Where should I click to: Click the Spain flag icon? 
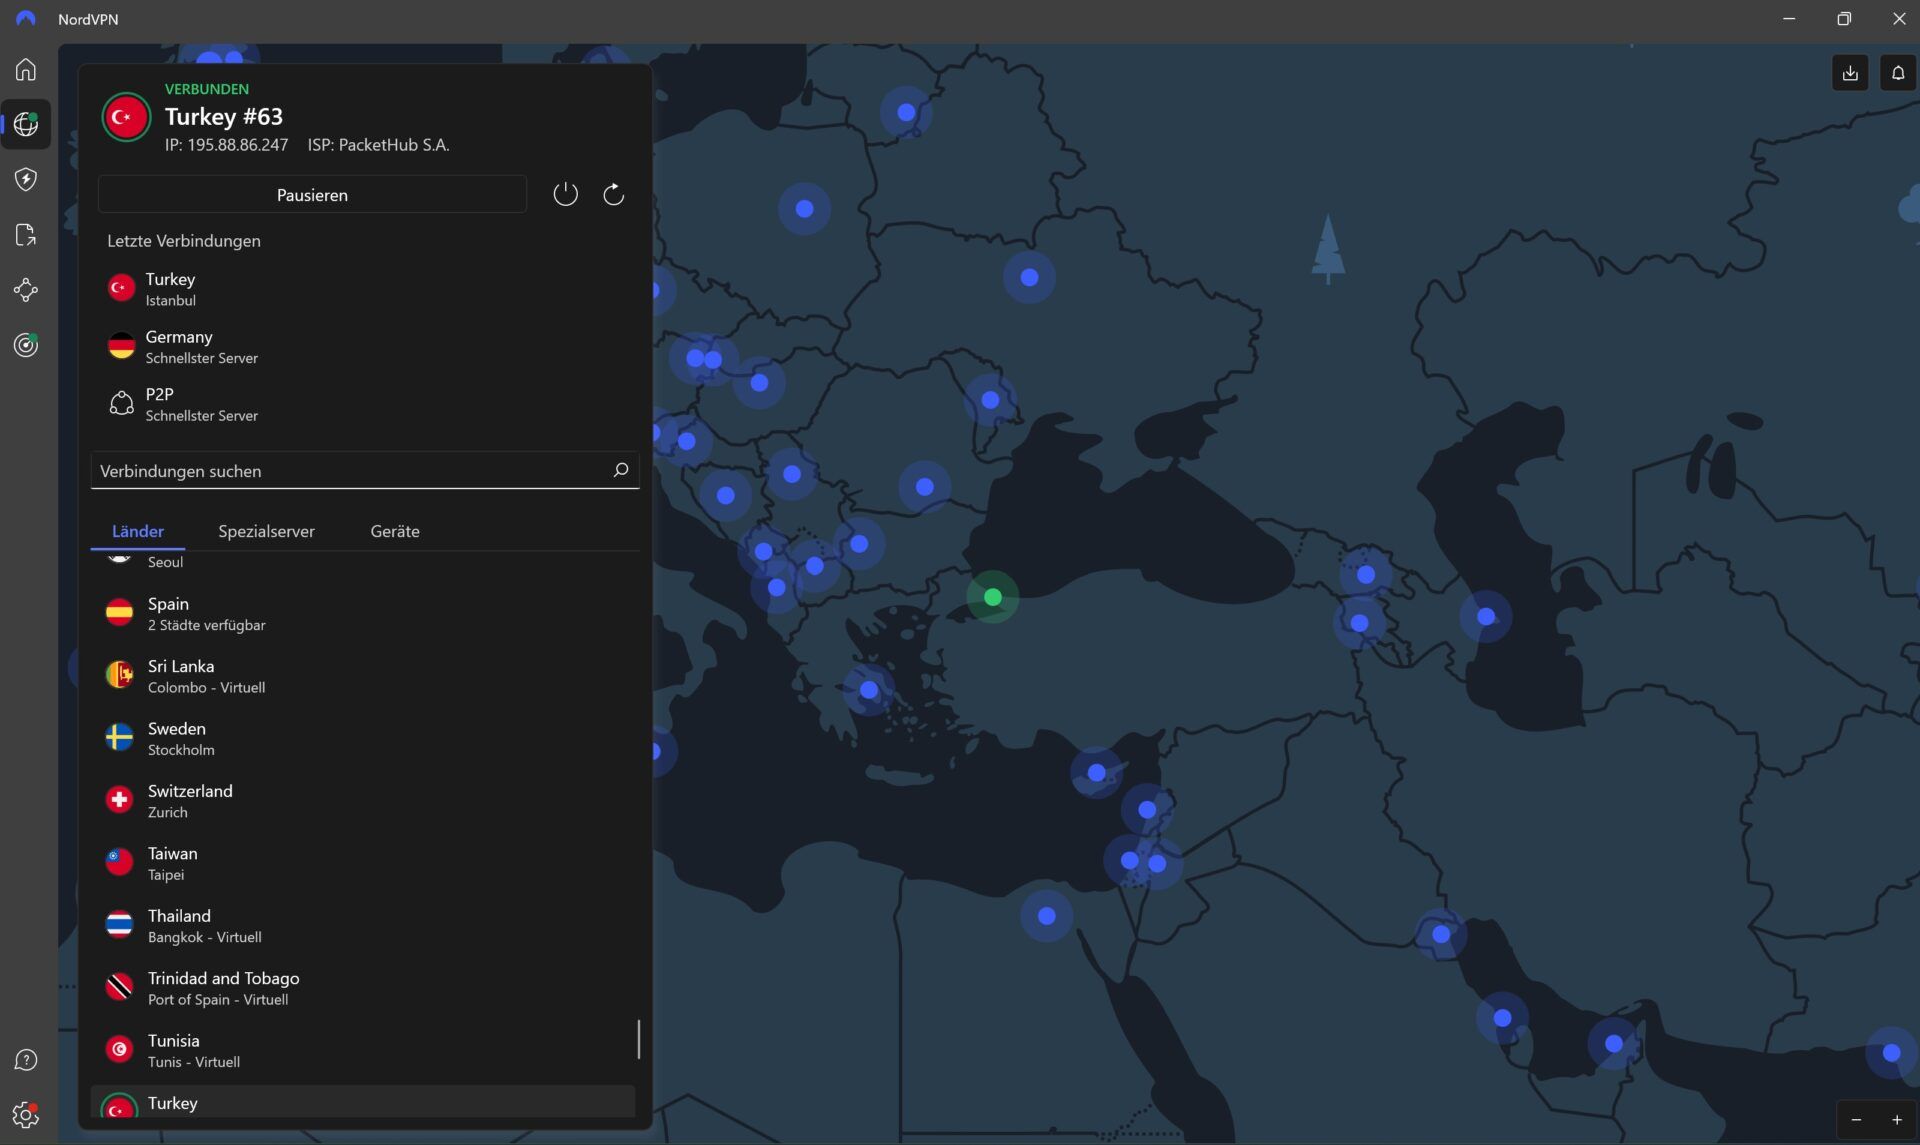(x=119, y=612)
